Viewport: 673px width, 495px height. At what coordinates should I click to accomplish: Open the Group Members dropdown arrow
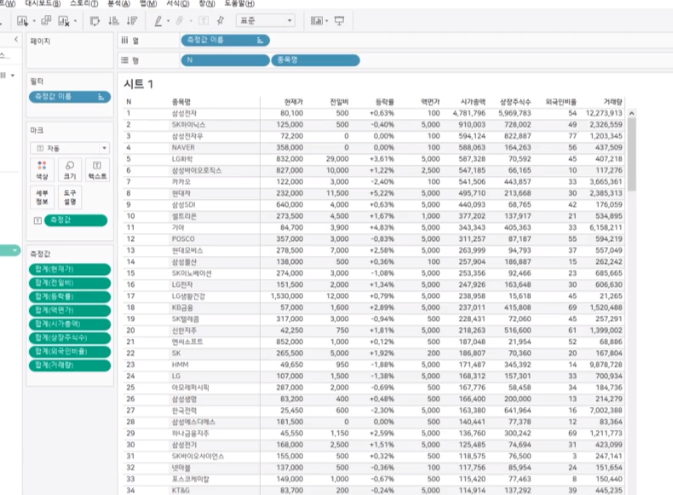pos(191,21)
